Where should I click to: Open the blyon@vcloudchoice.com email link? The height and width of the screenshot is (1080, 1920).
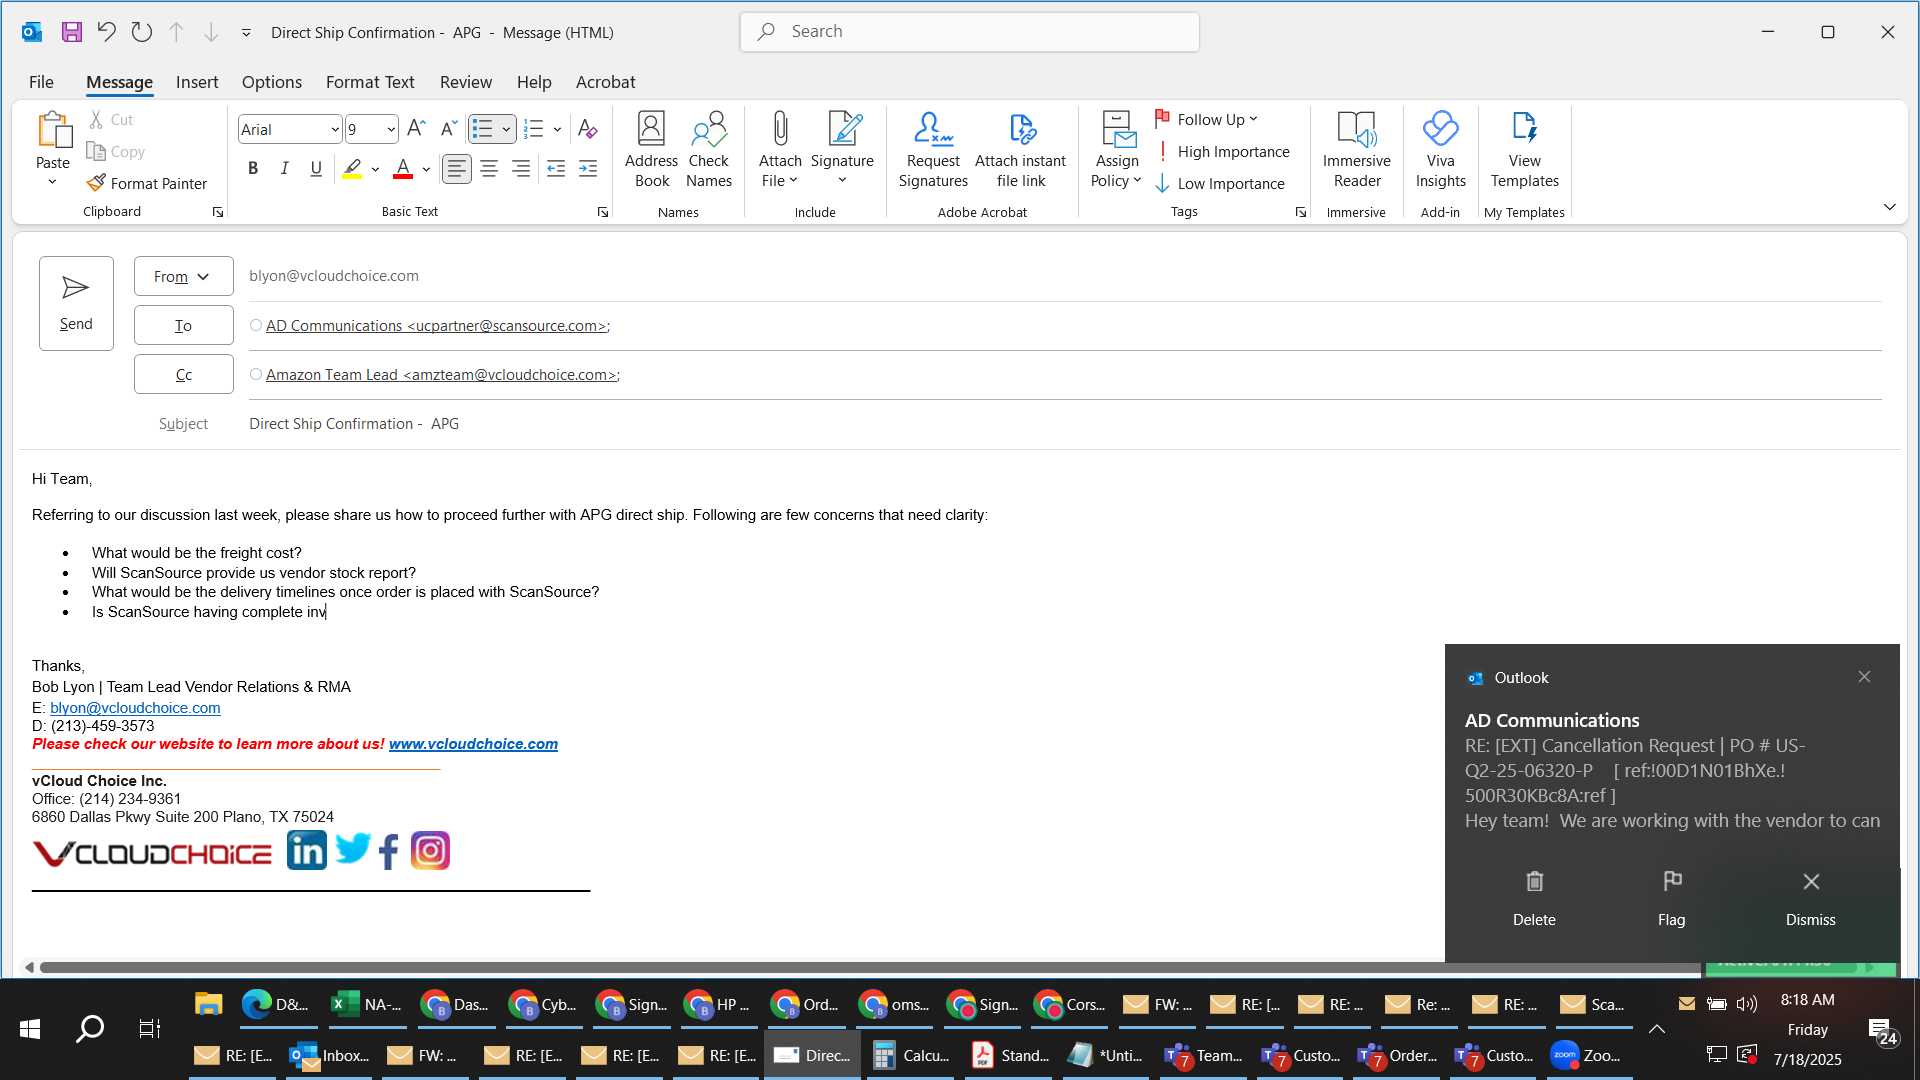(135, 708)
